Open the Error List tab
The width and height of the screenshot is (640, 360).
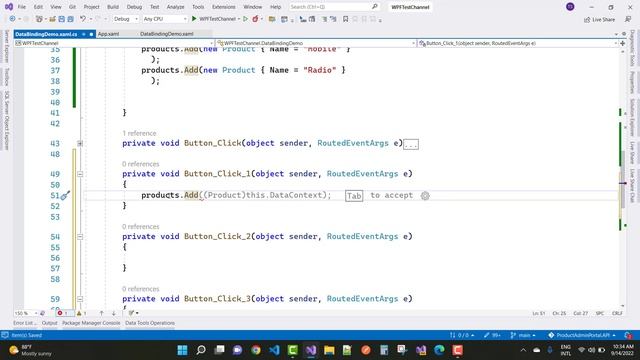[25, 323]
